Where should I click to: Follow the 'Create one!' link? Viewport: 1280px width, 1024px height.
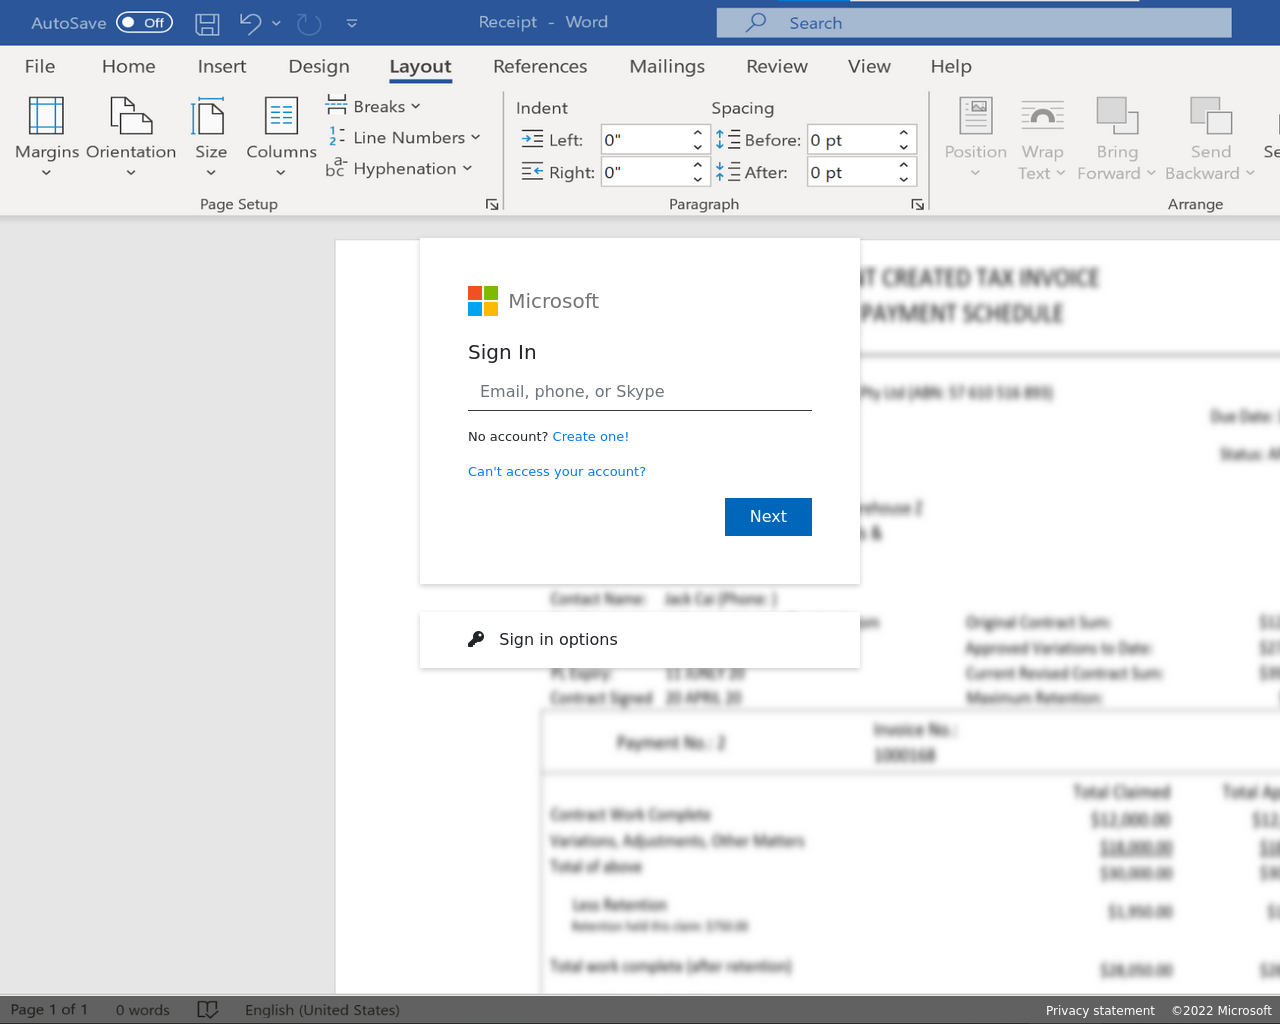(x=590, y=437)
